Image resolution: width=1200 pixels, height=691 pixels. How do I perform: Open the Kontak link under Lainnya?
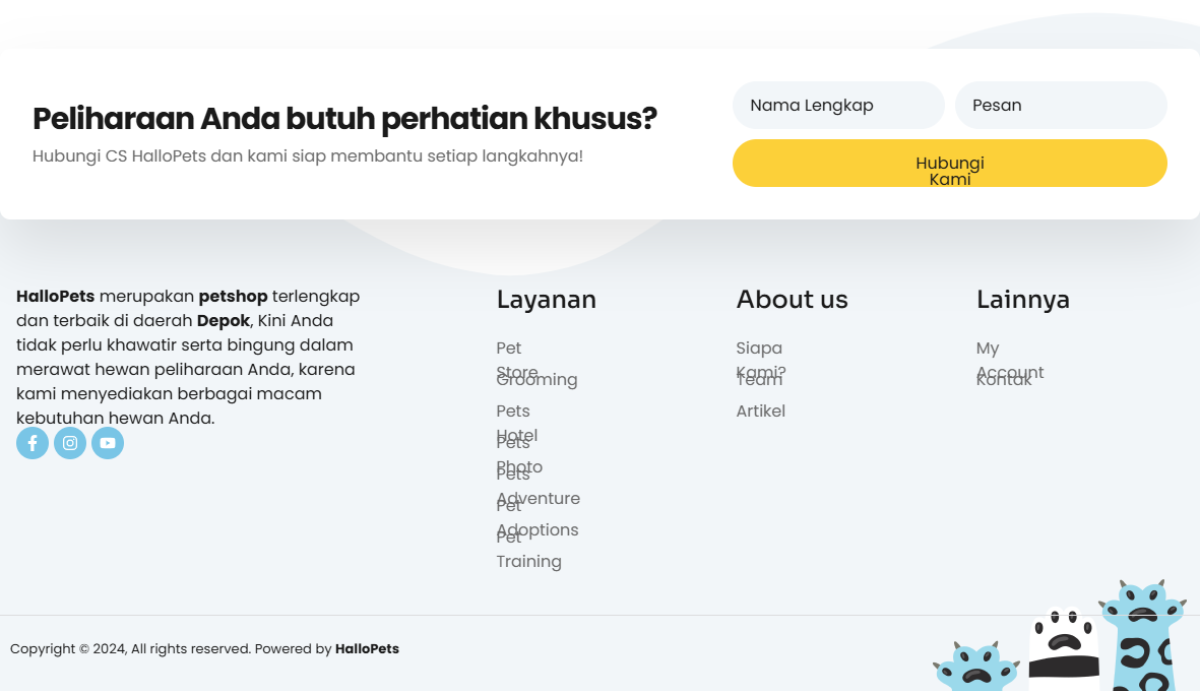[x=1004, y=380]
